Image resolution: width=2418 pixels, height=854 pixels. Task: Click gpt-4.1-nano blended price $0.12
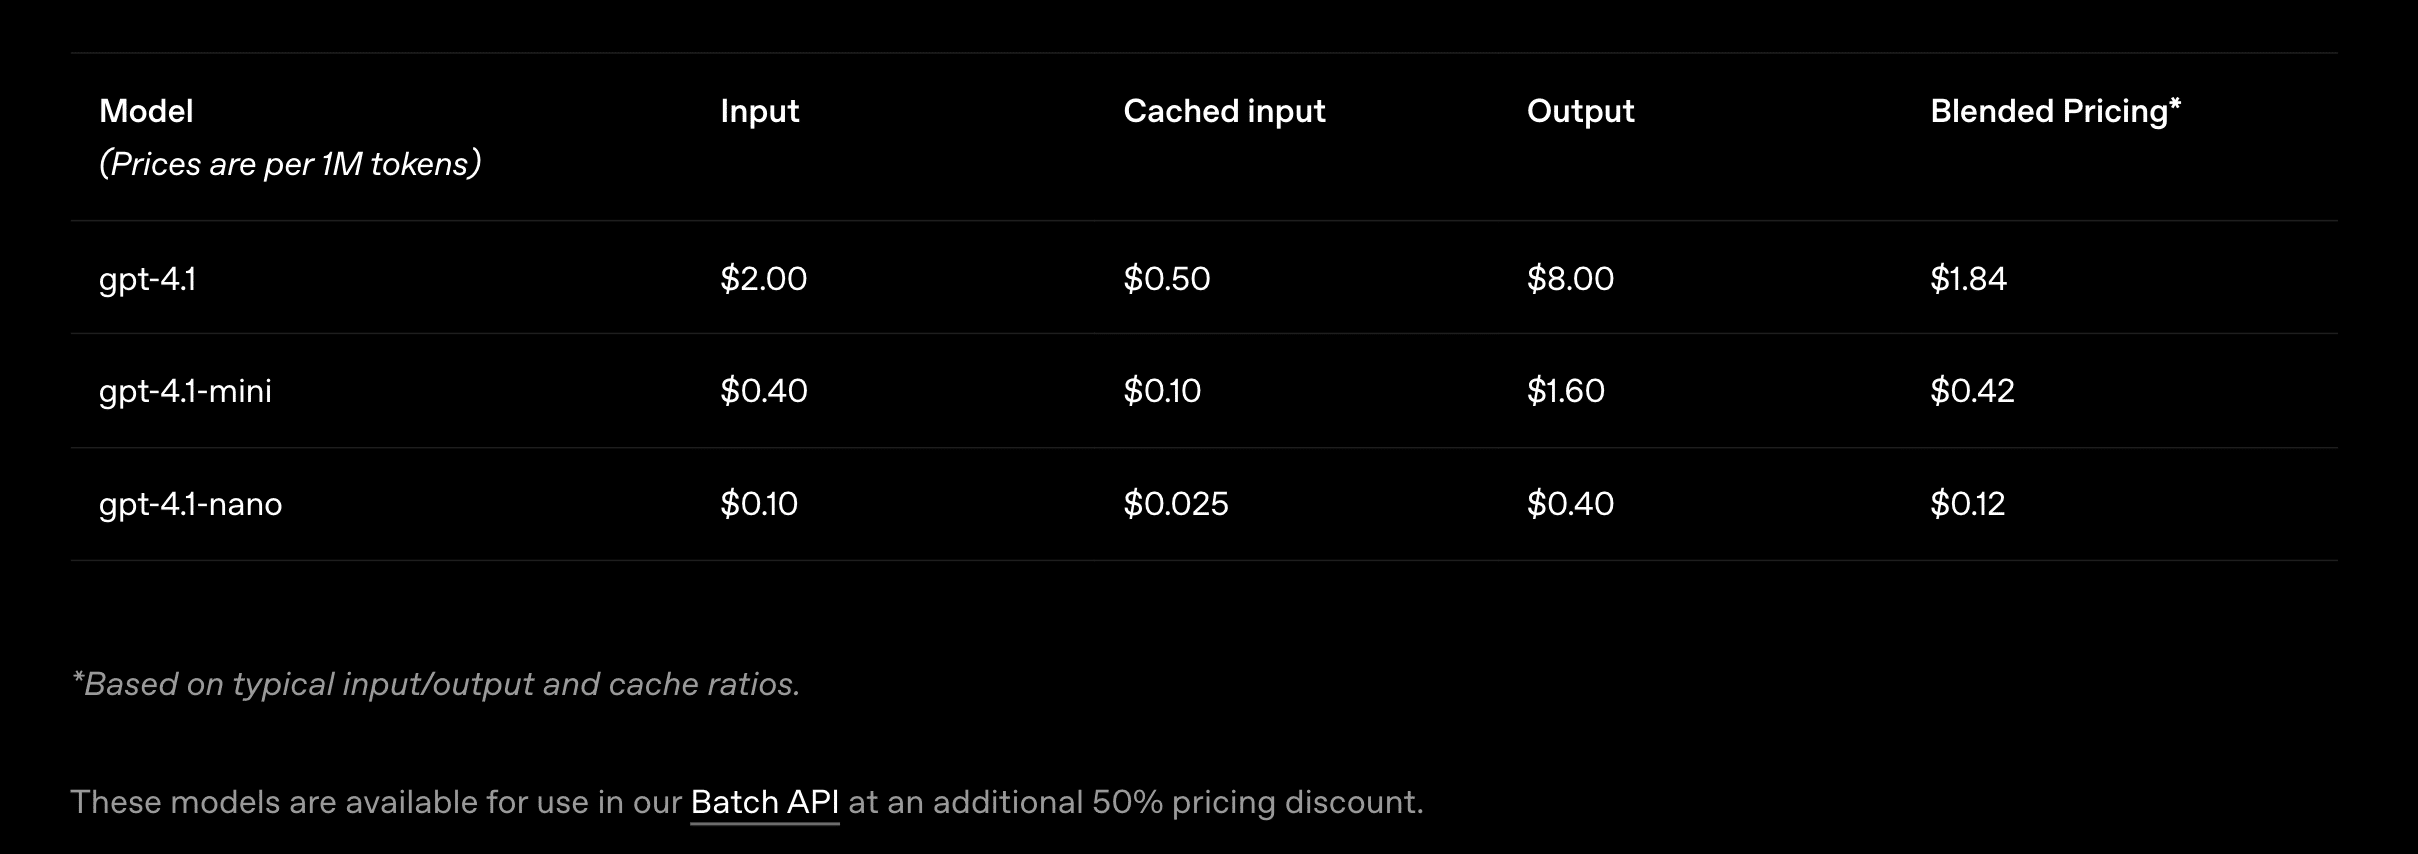point(1967,503)
